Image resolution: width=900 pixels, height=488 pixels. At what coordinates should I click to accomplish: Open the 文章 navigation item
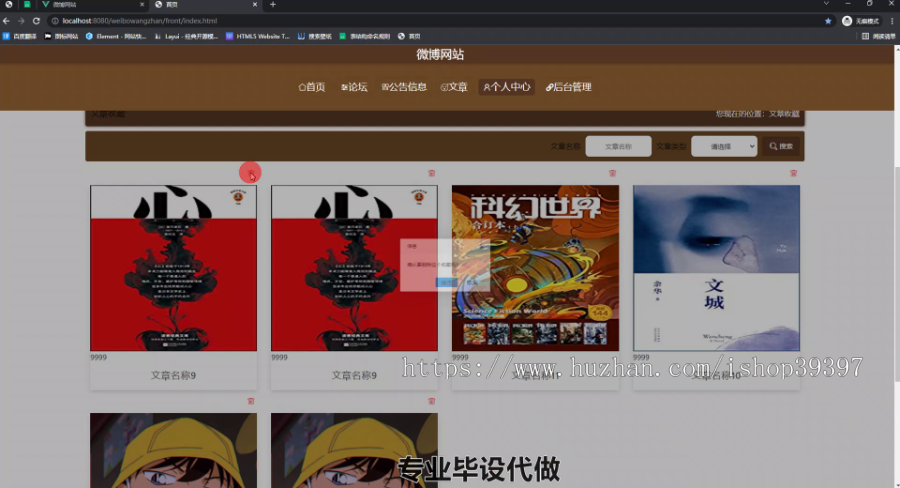point(453,87)
